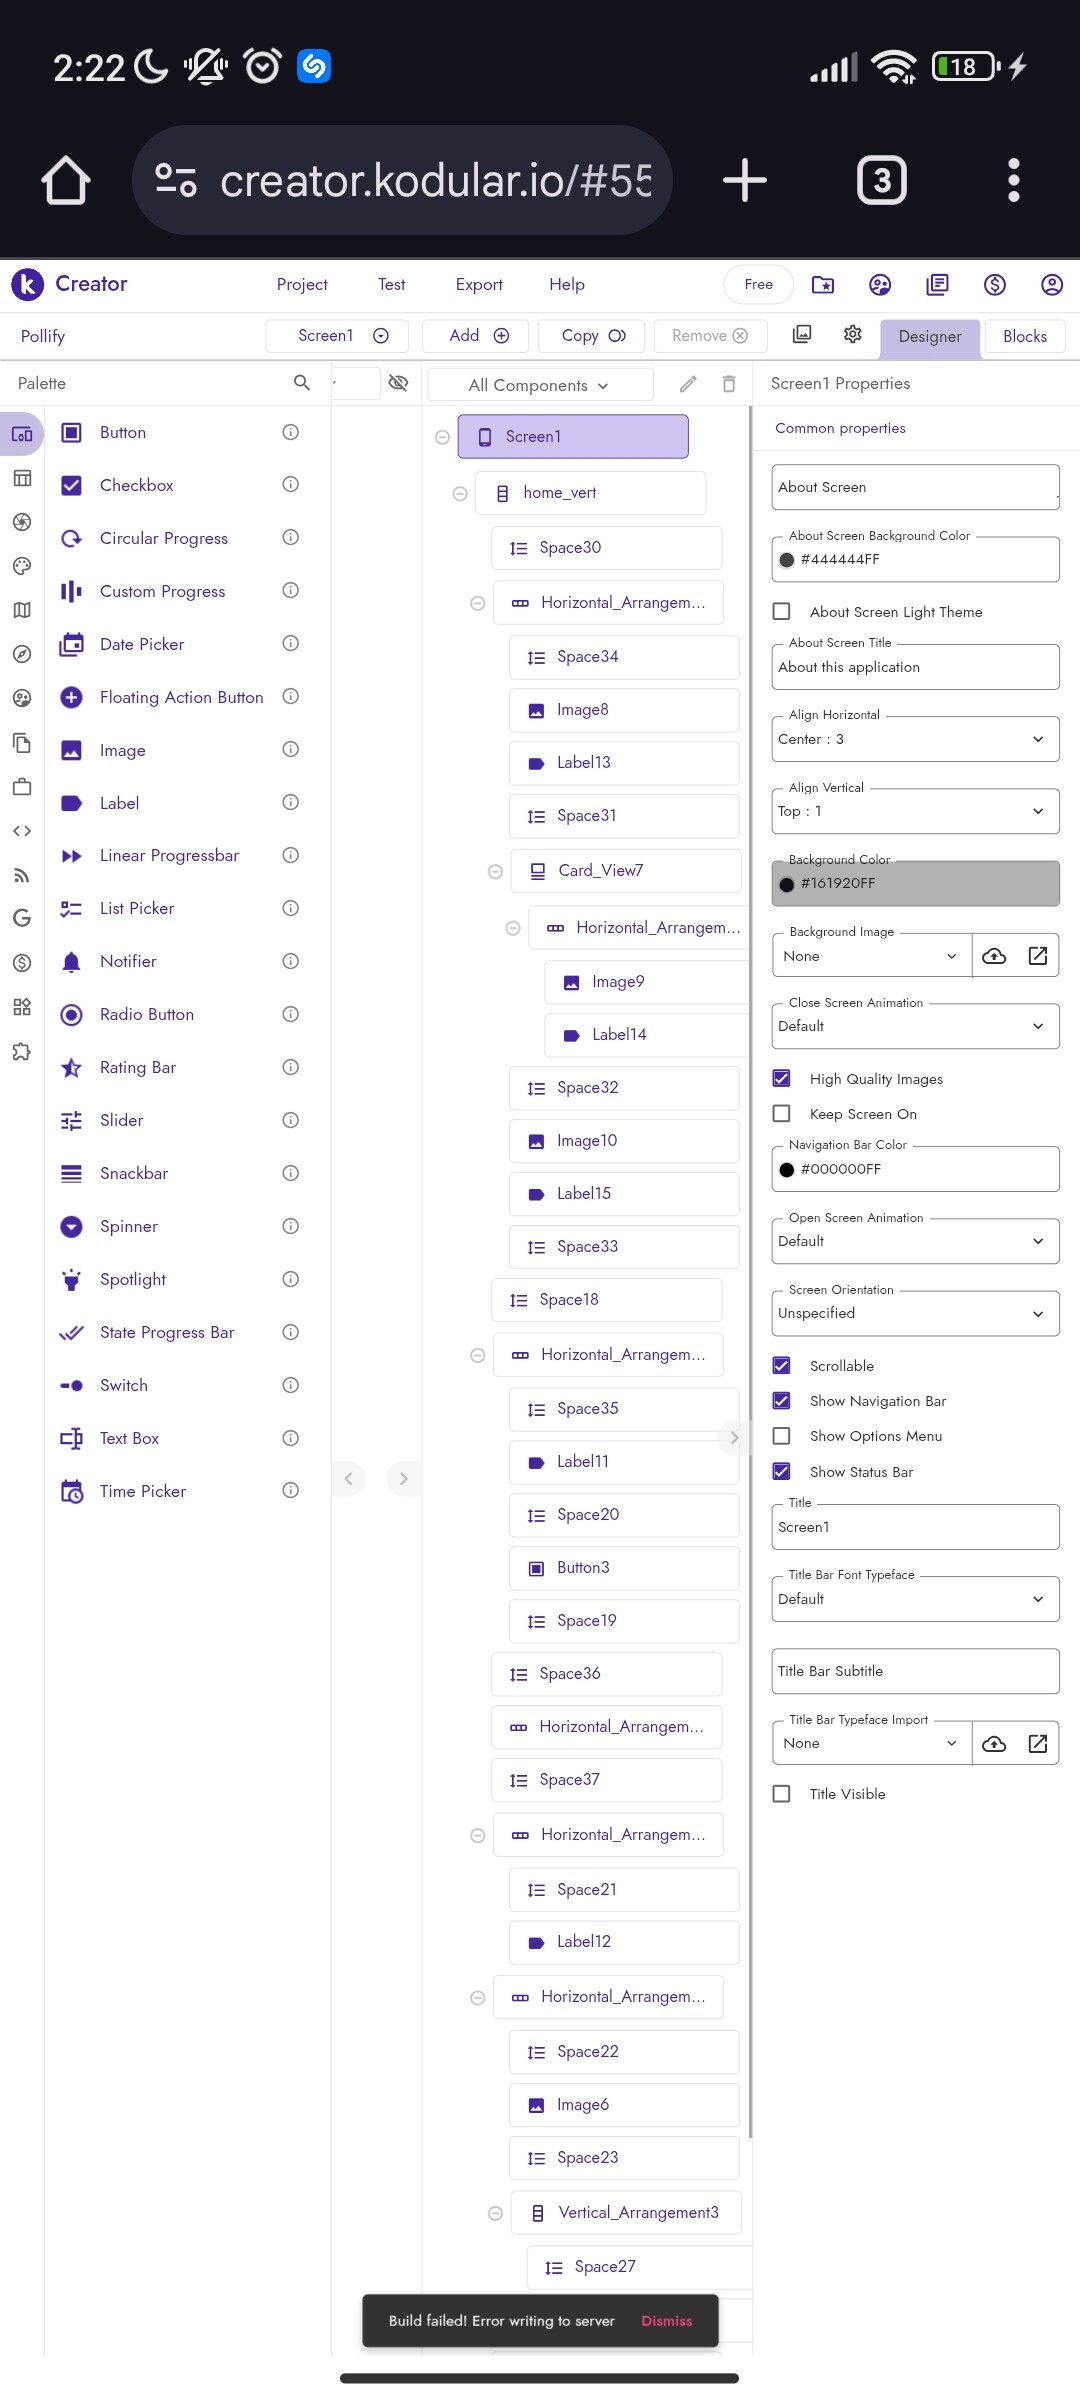The height and width of the screenshot is (2400, 1080).
Task: Switch to the Blocks tab
Action: 1025,336
